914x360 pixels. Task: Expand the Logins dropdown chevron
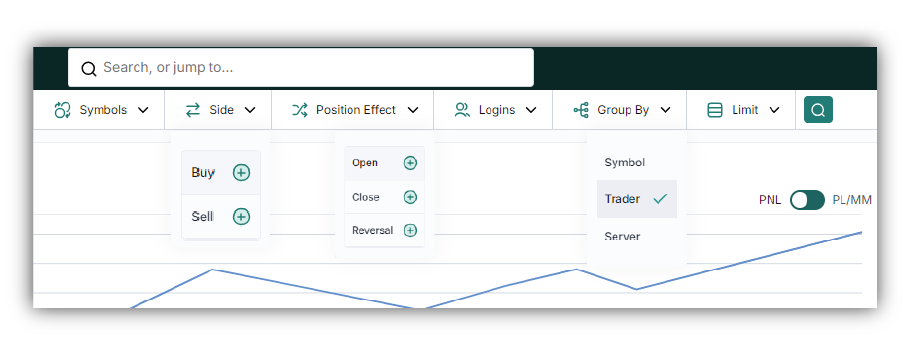point(531,110)
